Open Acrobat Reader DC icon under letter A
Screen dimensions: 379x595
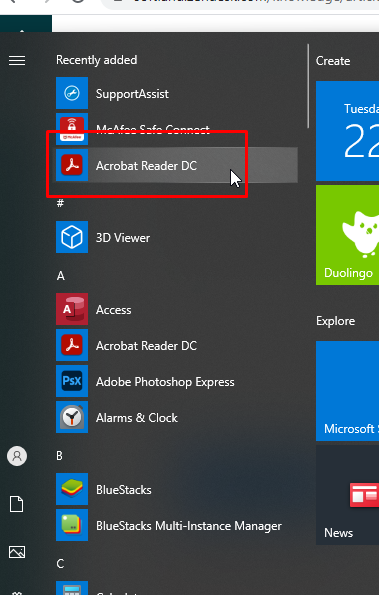(72, 345)
